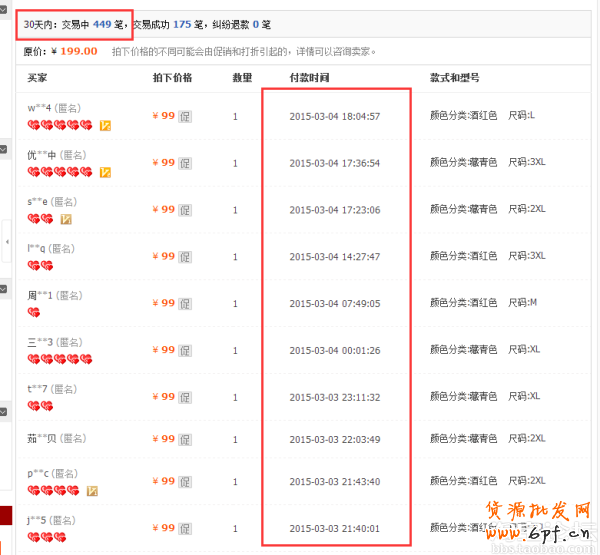600x555 pixels.
Task: Click the 款式和型号 column header
Action: [454, 77]
